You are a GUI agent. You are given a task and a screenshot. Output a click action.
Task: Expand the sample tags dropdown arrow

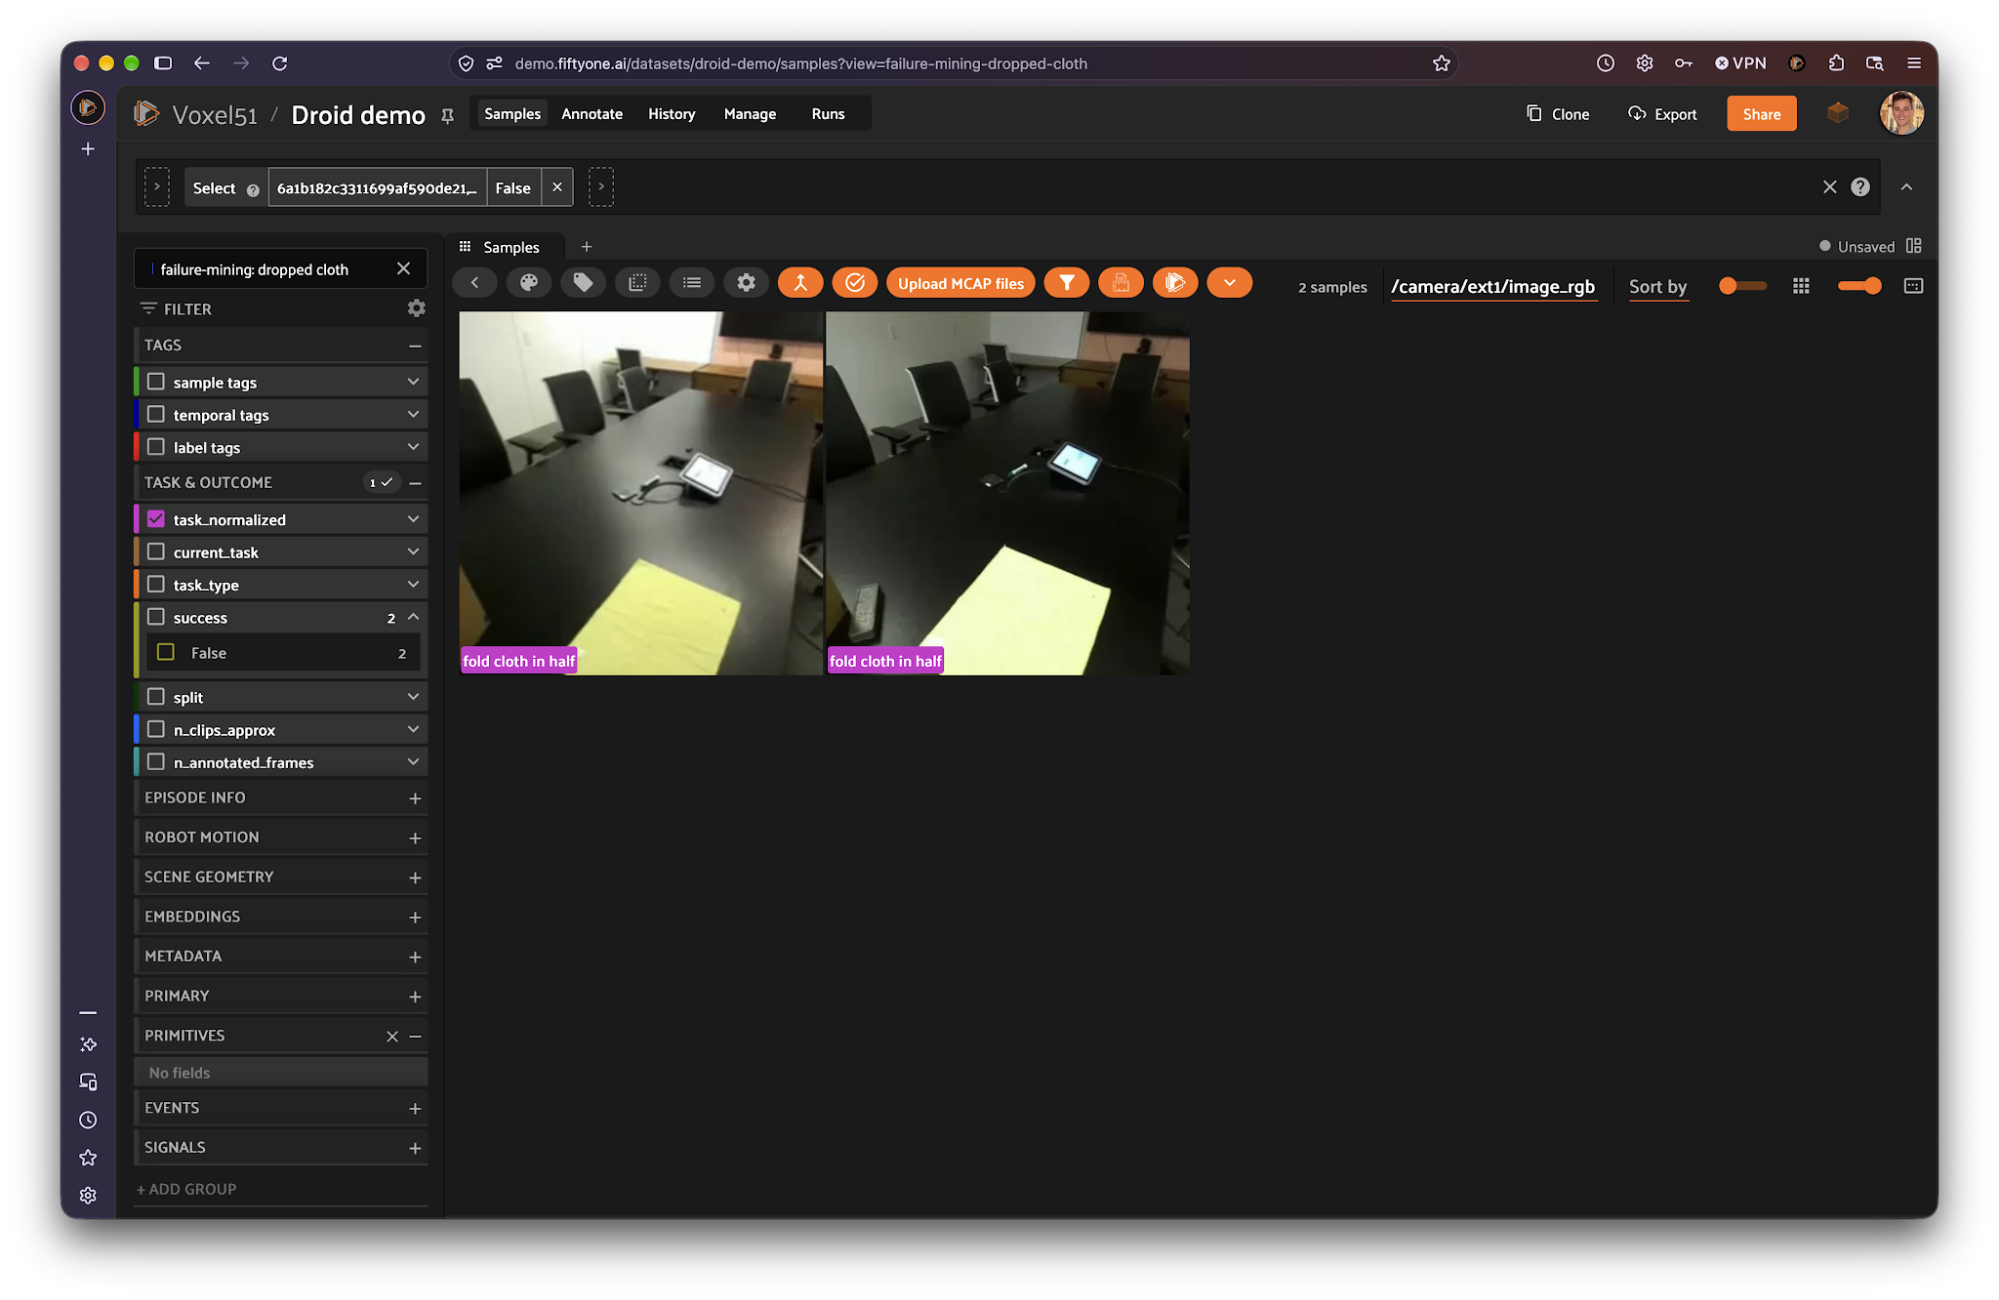413,382
